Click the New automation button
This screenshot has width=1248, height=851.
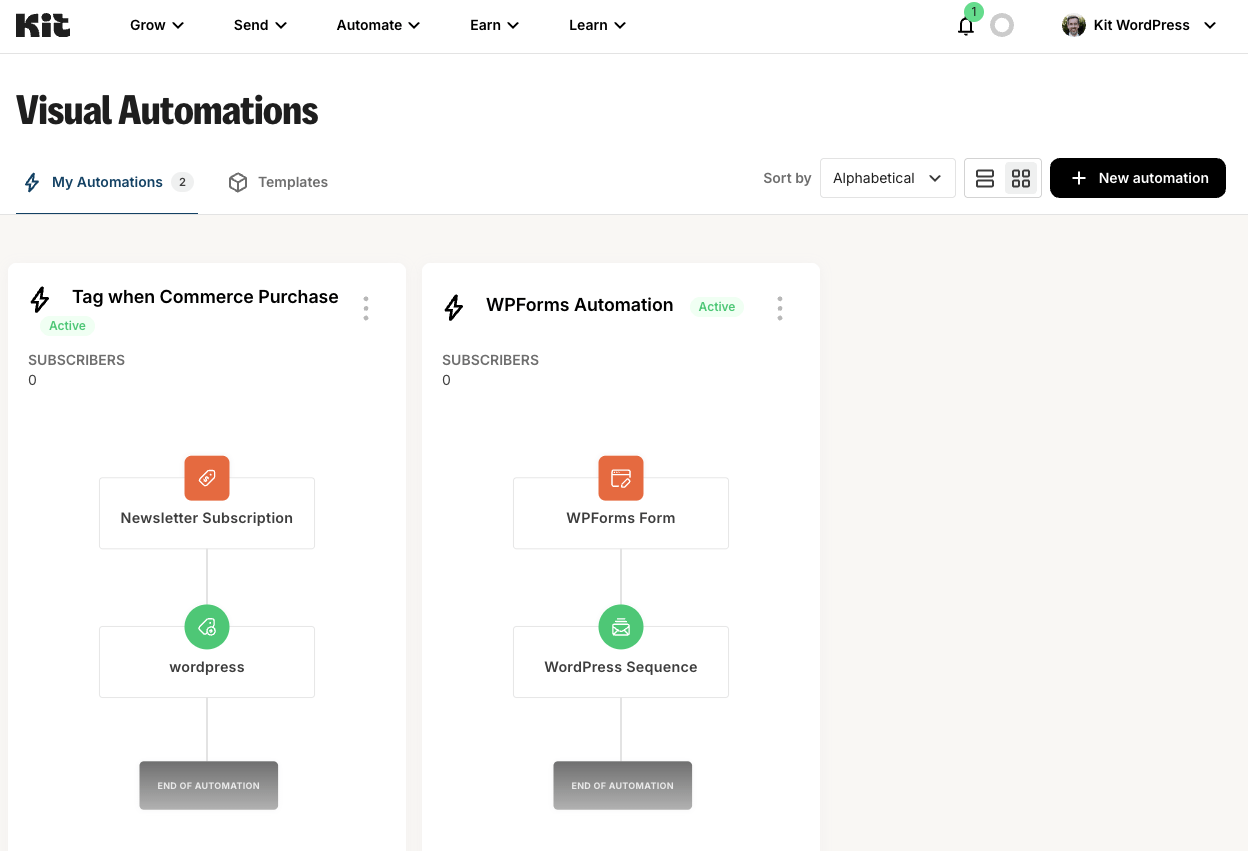coord(1138,178)
